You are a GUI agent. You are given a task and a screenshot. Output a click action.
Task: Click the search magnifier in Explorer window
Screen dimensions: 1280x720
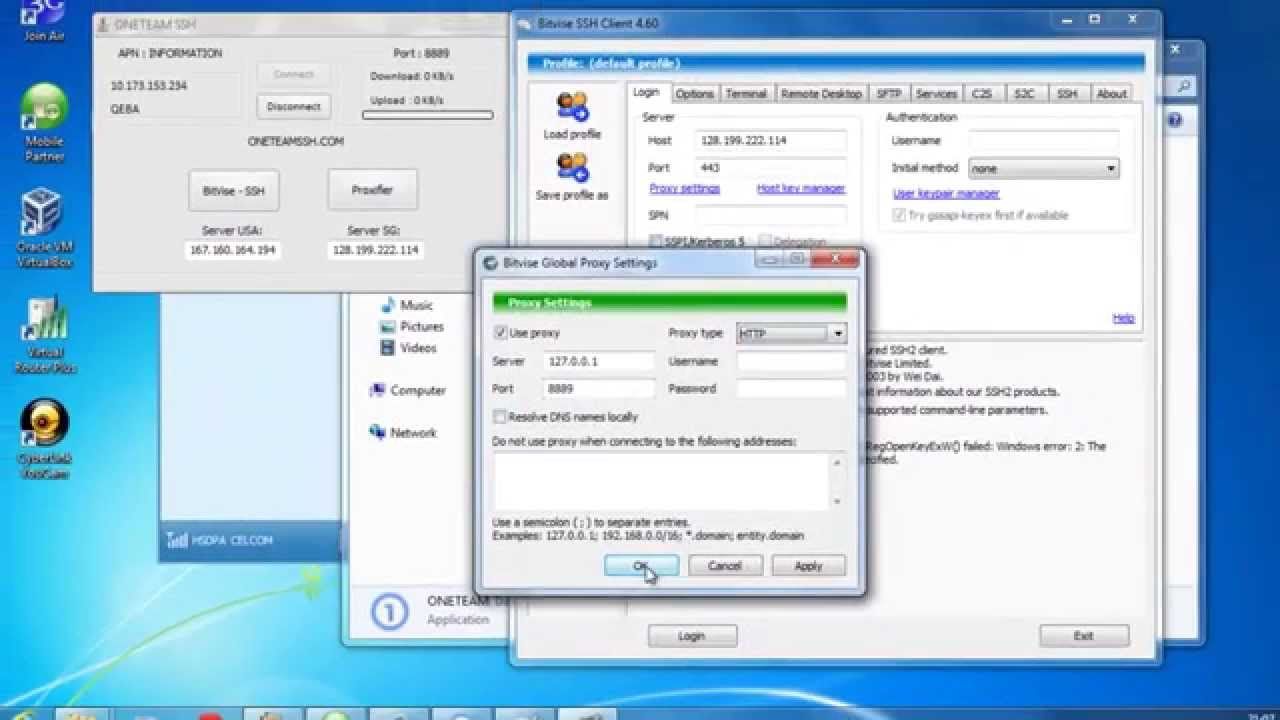point(1183,87)
